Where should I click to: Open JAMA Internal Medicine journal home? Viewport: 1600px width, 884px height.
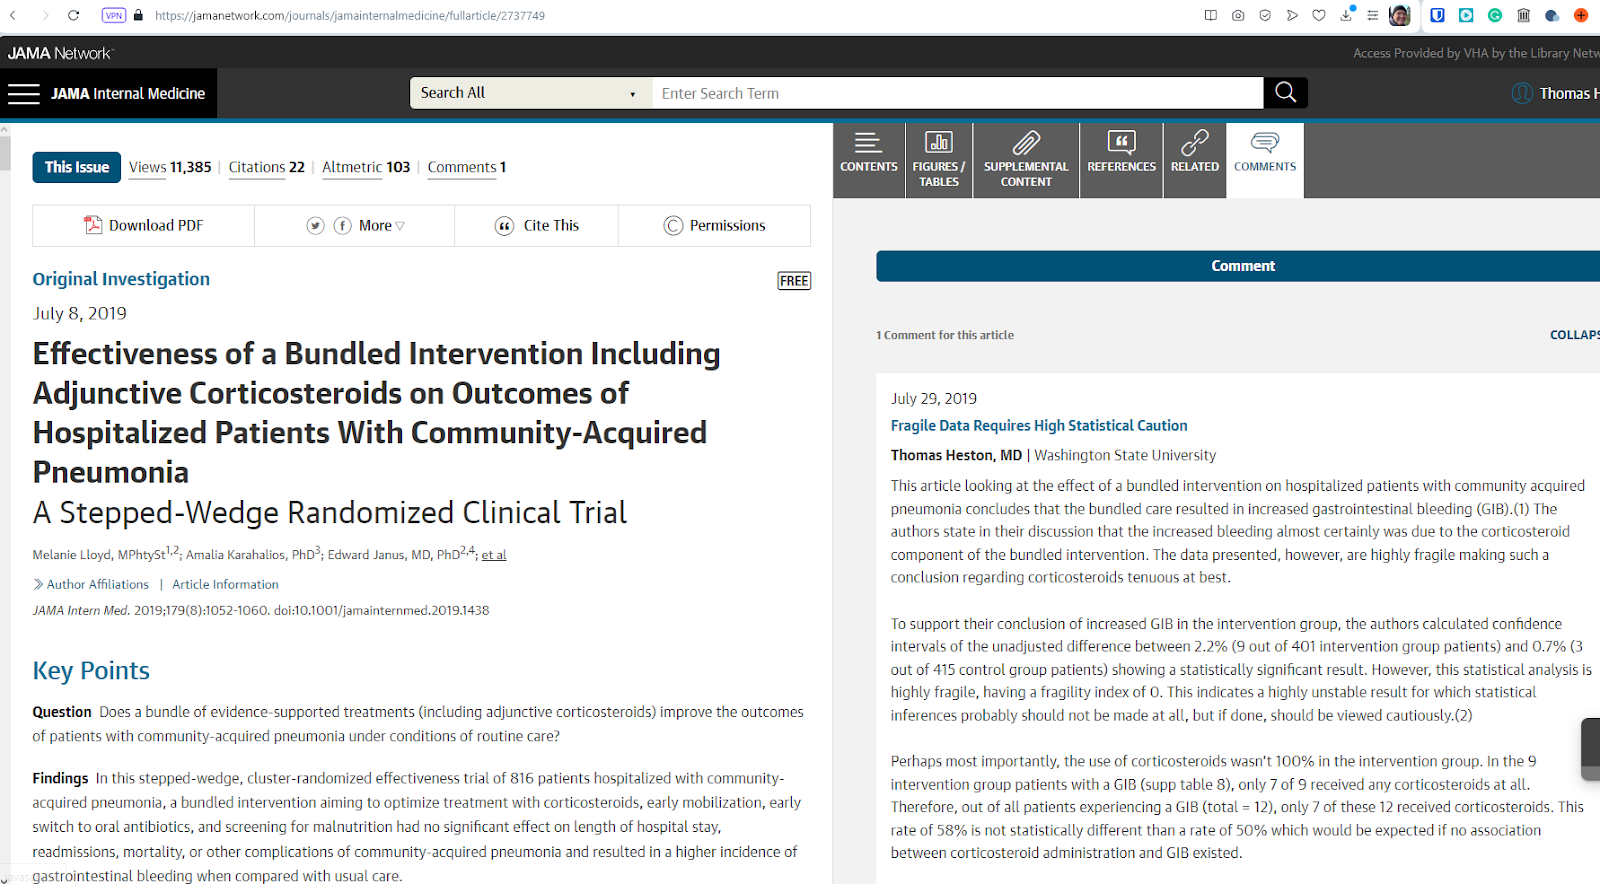(128, 94)
